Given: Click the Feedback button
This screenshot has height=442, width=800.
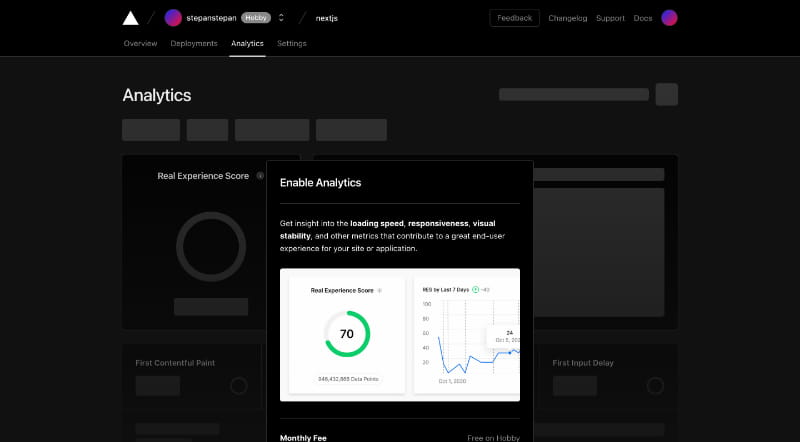Looking at the screenshot, I should (x=514, y=18).
